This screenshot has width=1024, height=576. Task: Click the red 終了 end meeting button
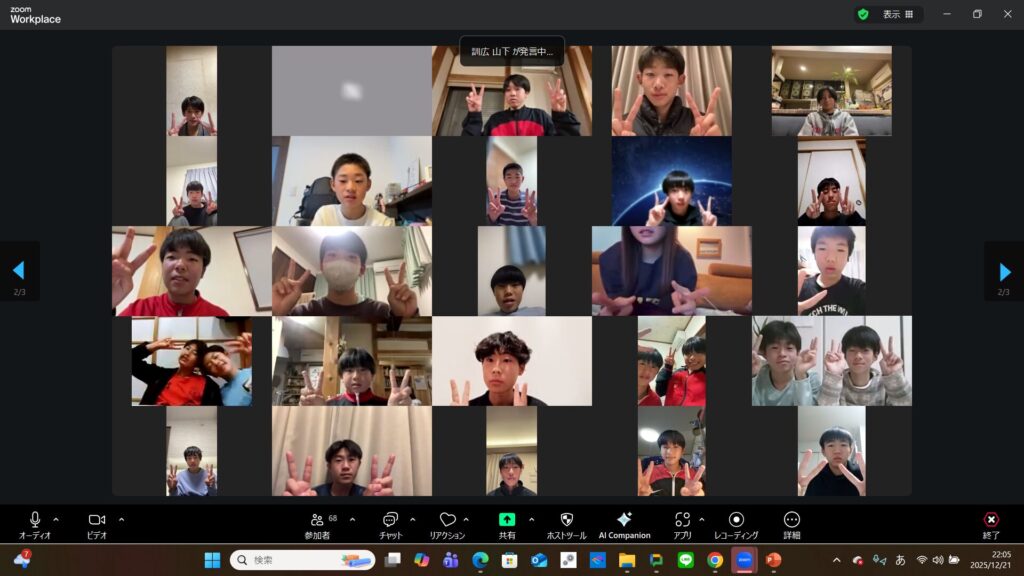click(x=991, y=521)
